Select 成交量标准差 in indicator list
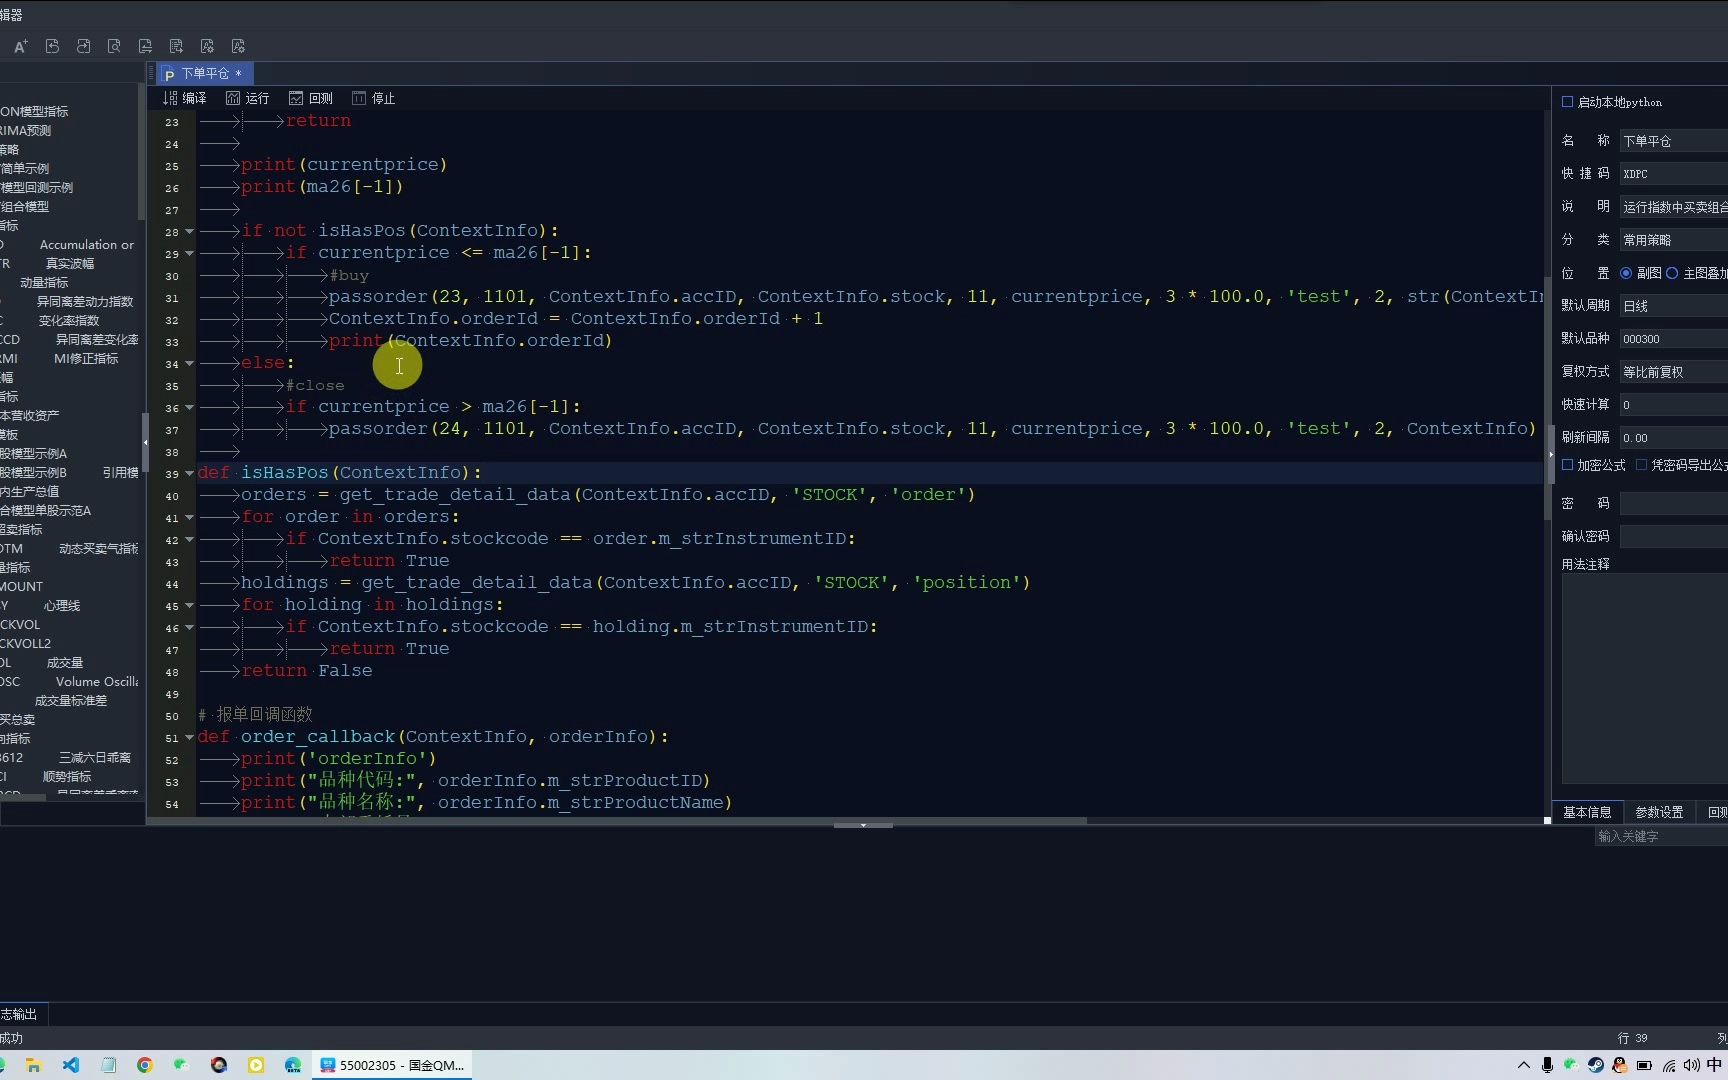 click(71, 700)
